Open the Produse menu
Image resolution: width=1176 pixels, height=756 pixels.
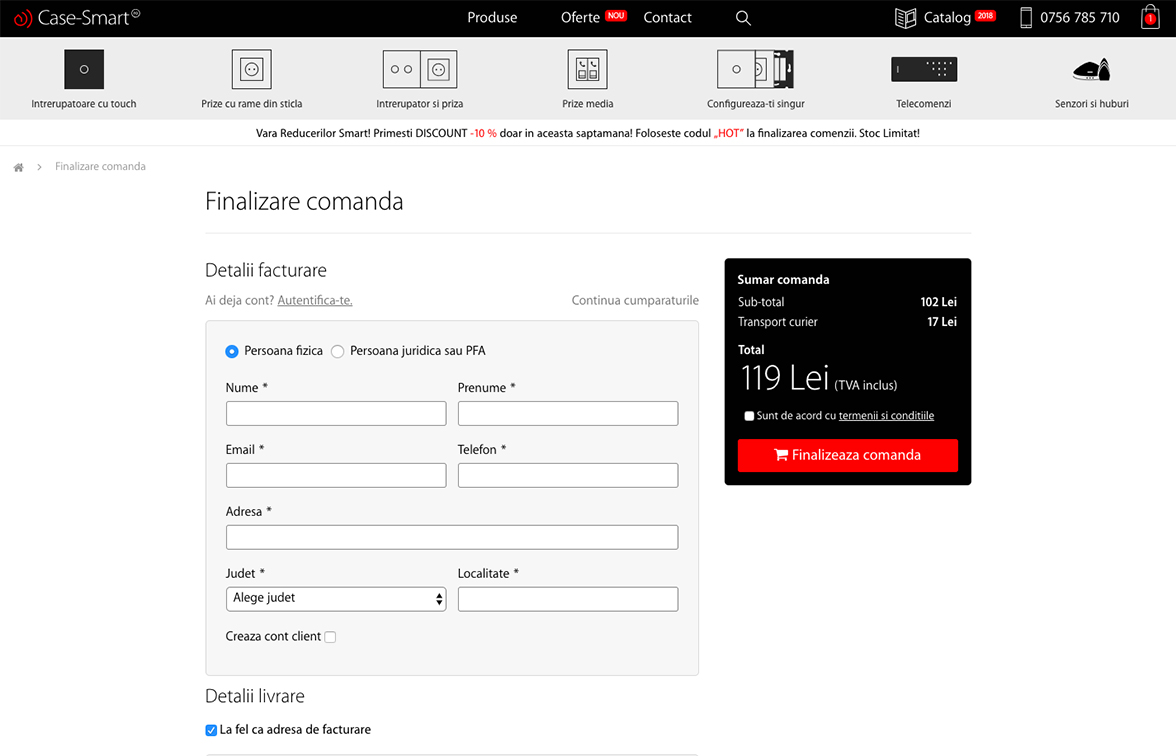pyautogui.click(x=492, y=18)
